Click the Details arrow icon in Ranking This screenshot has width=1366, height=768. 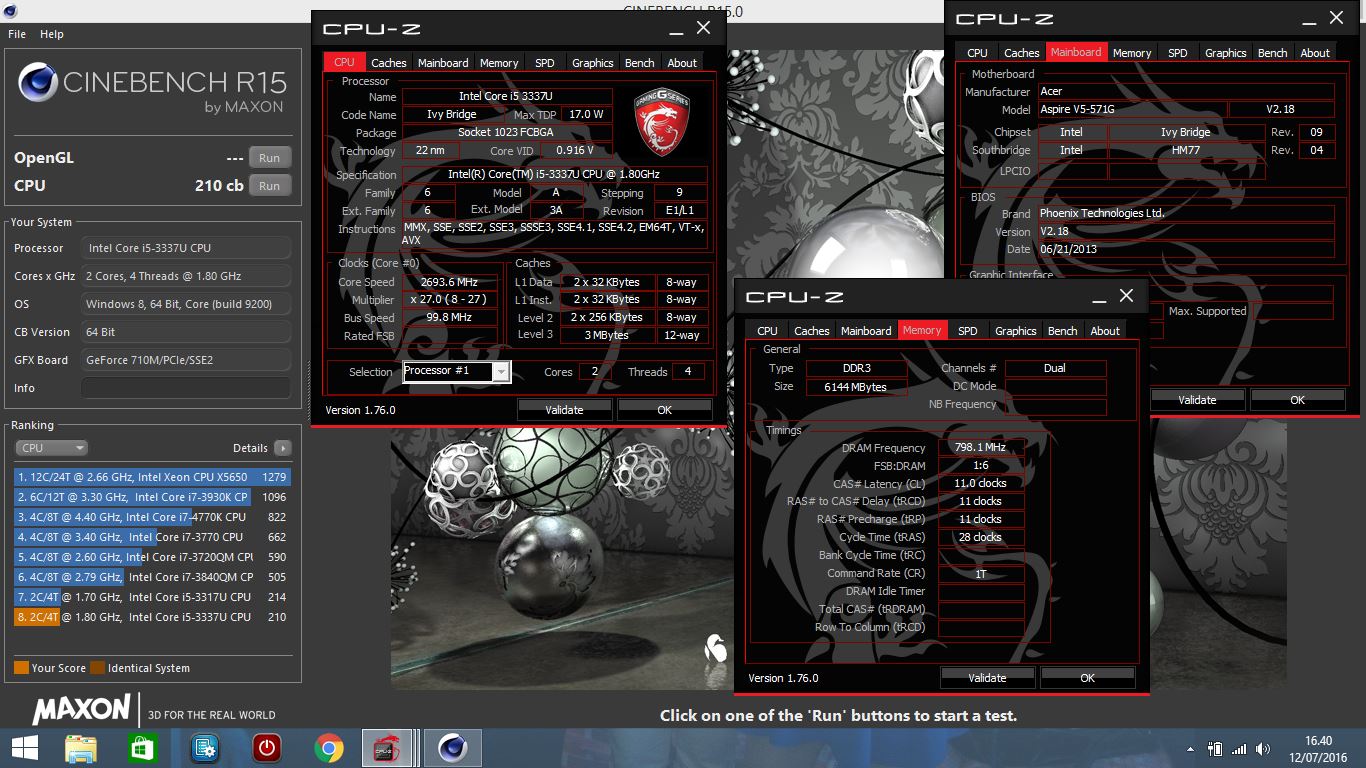pos(283,448)
